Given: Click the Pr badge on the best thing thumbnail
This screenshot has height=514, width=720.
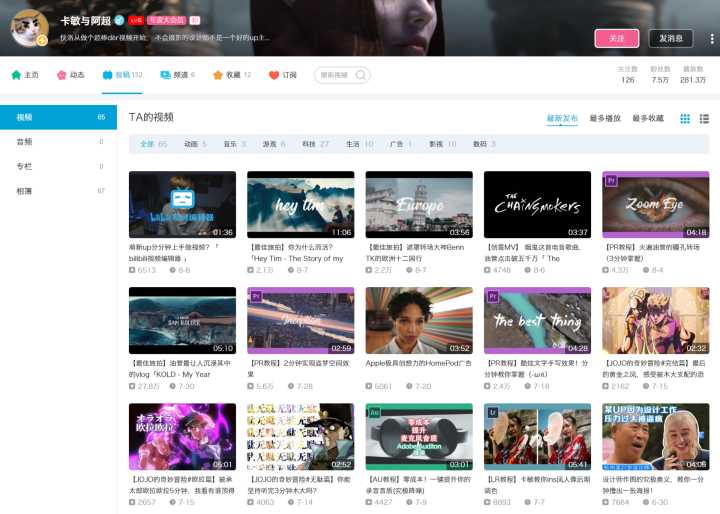Looking at the screenshot, I should (493, 297).
